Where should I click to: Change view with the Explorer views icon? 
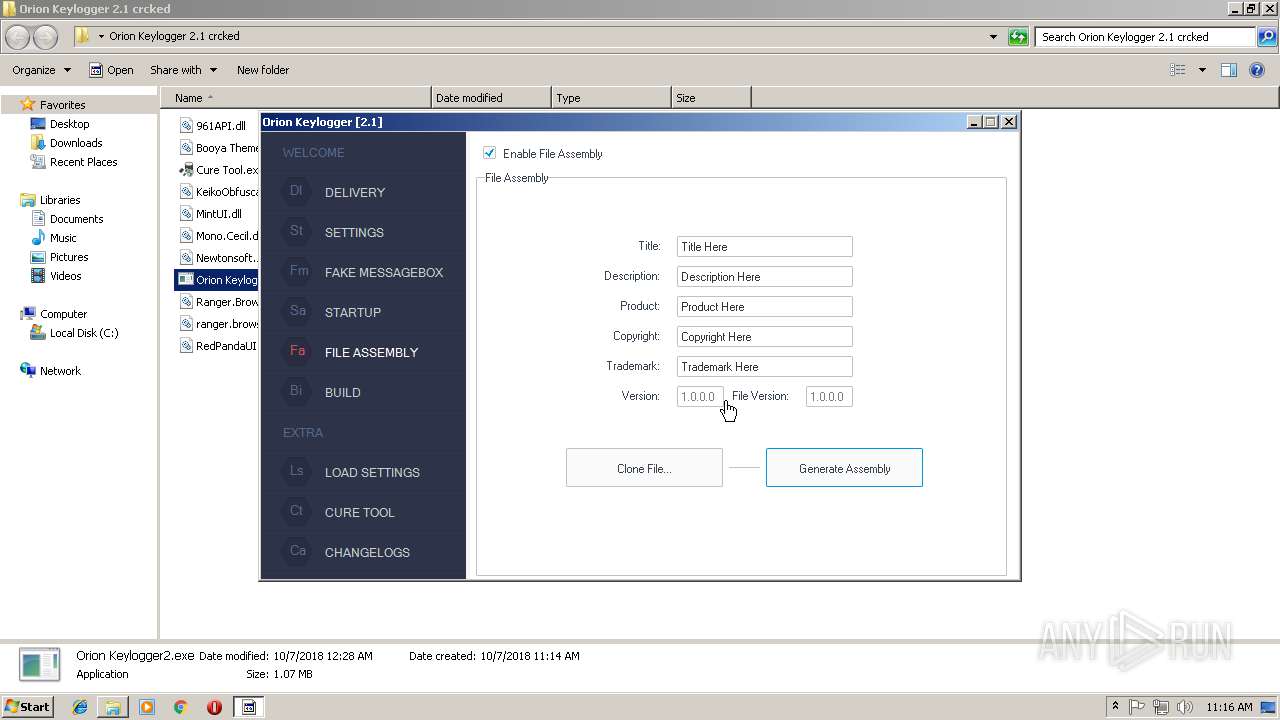pos(1178,70)
